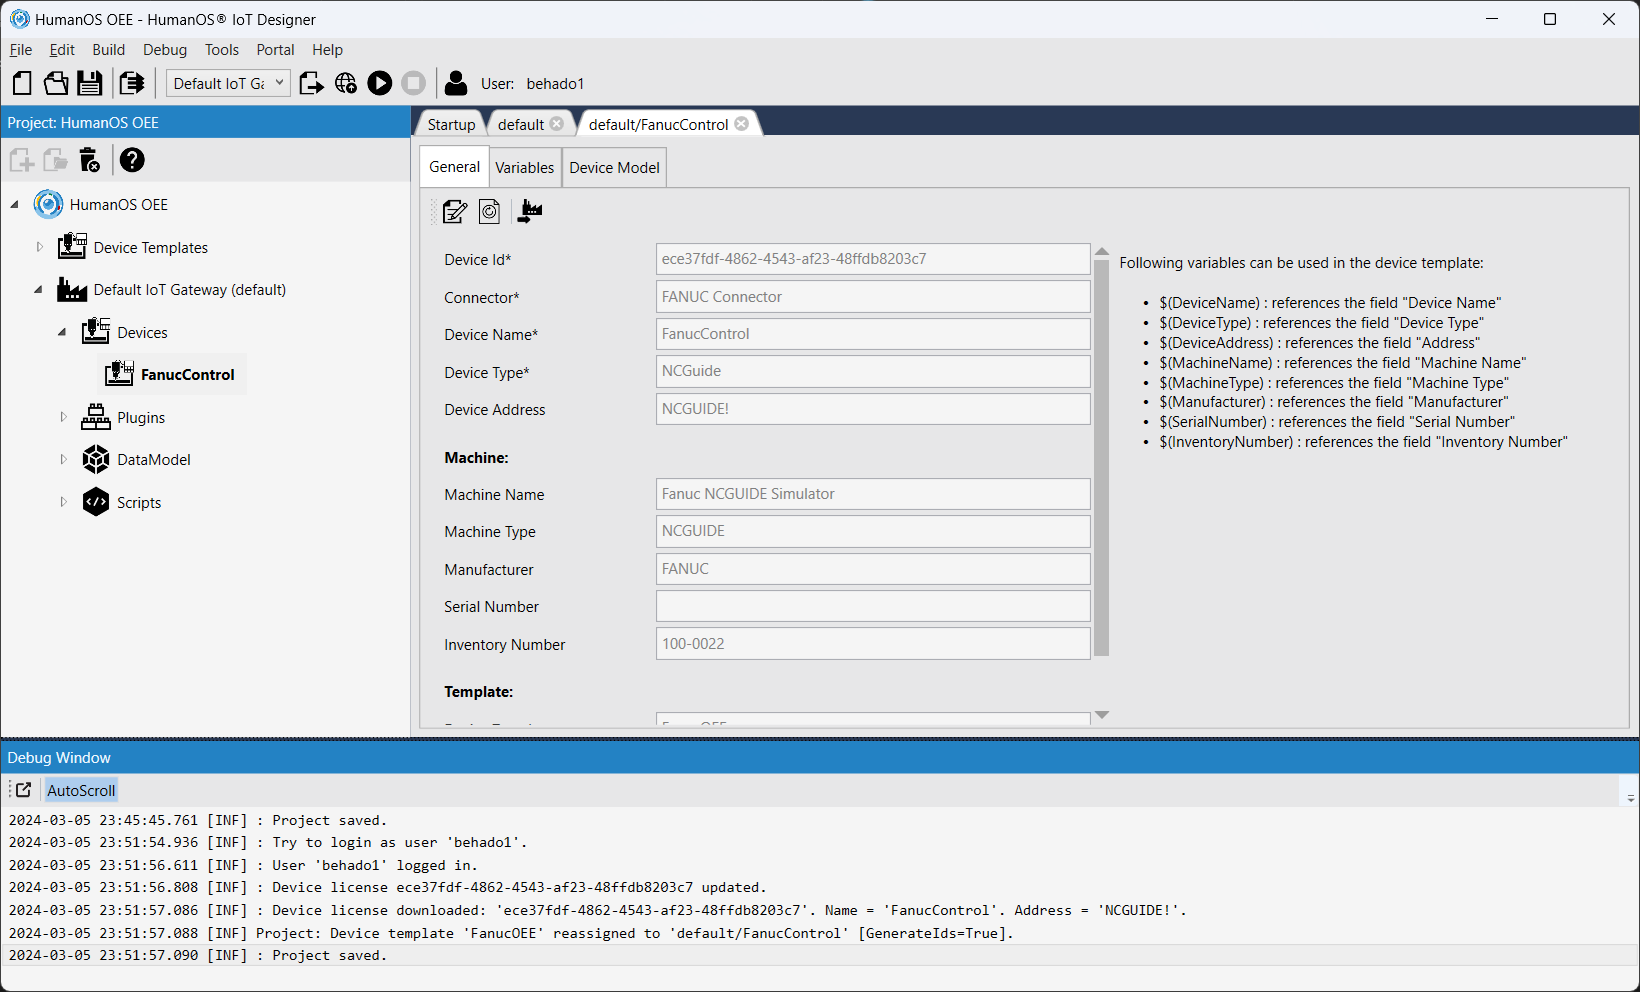This screenshot has width=1640, height=992.
Task: Expand the Device Templates node
Action: coord(39,247)
